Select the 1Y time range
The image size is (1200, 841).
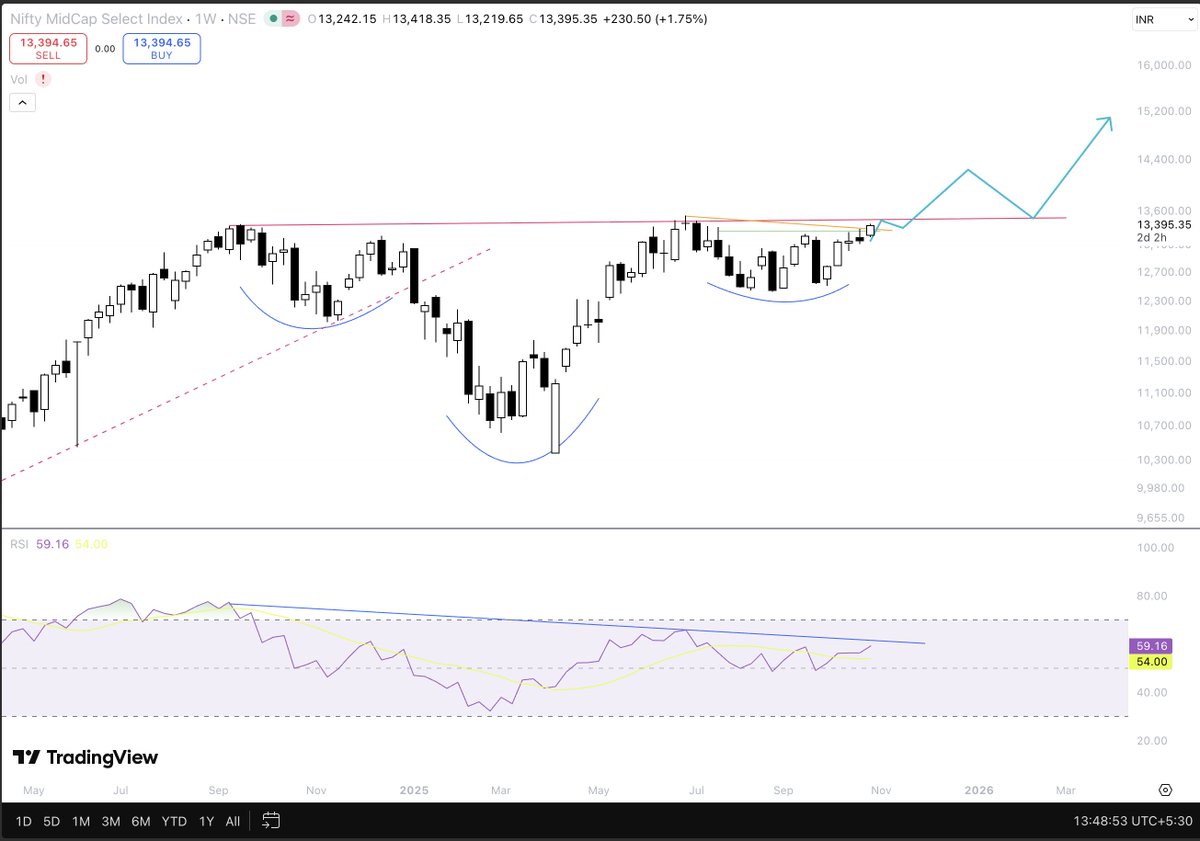(x=206, y=821)
